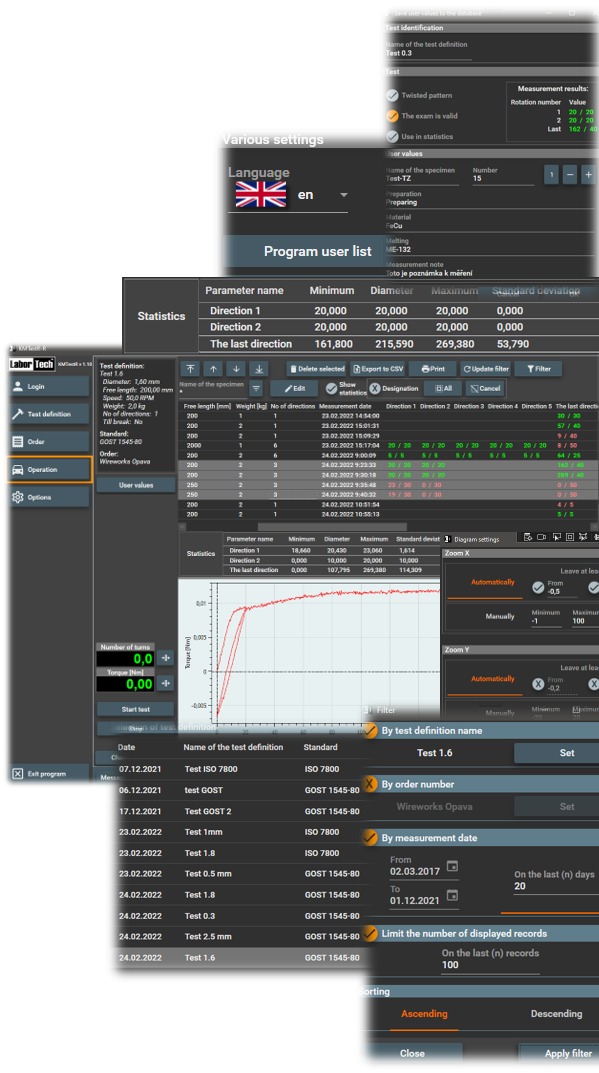Click the Start test button
This screenshot has width=599, height=1073.
point(136,710)
